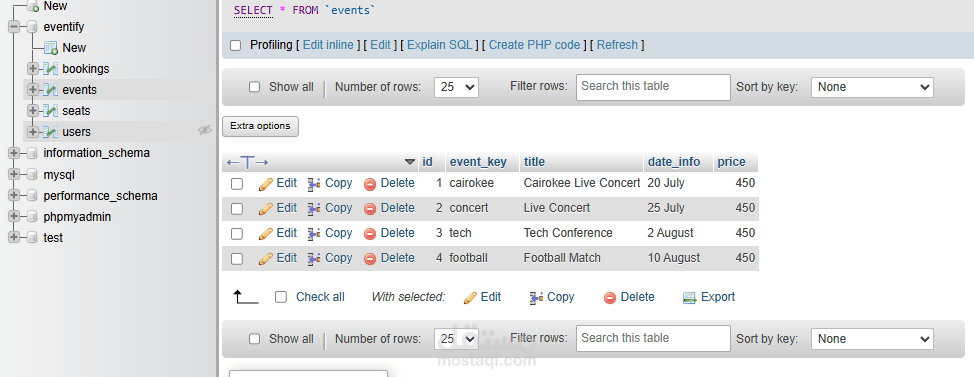This screenshot has width=974, height=377.
Task: Click the Refresh link
Action: tap(617, 45)
